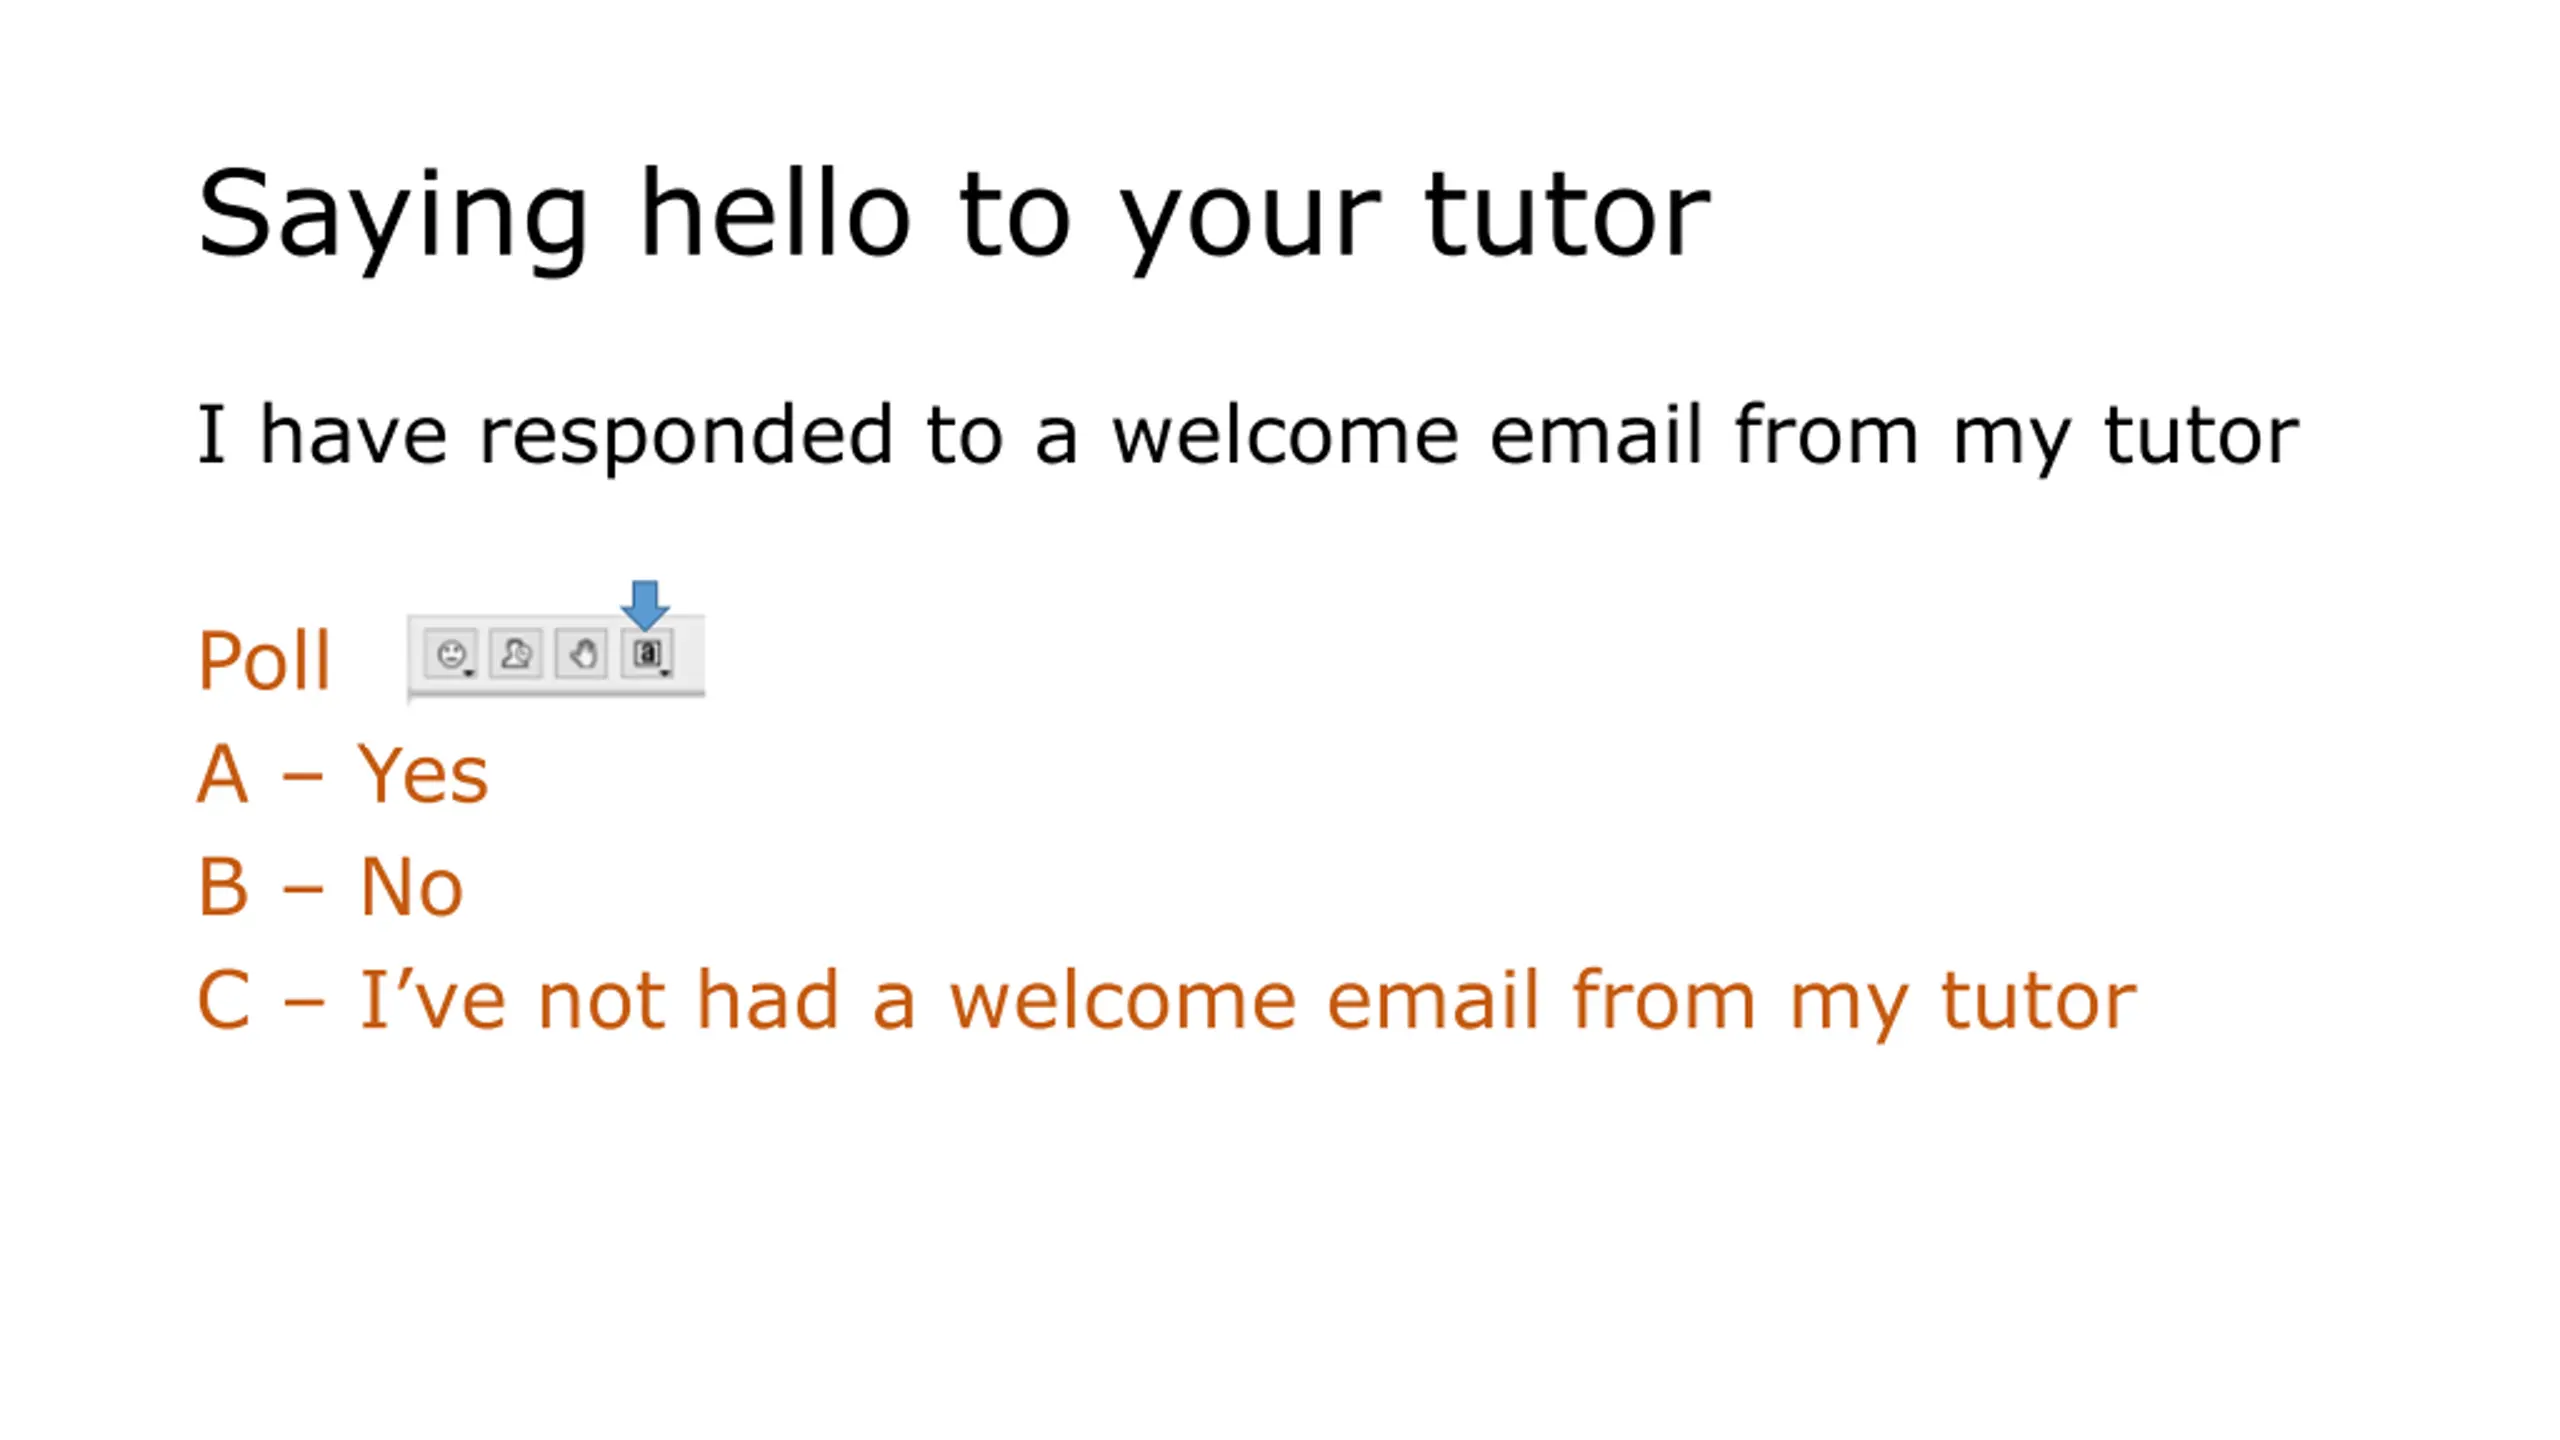Viewport: 2560px width, 1440px height.
Task: Click the orange Poll heading
Action: click(264, 660)
